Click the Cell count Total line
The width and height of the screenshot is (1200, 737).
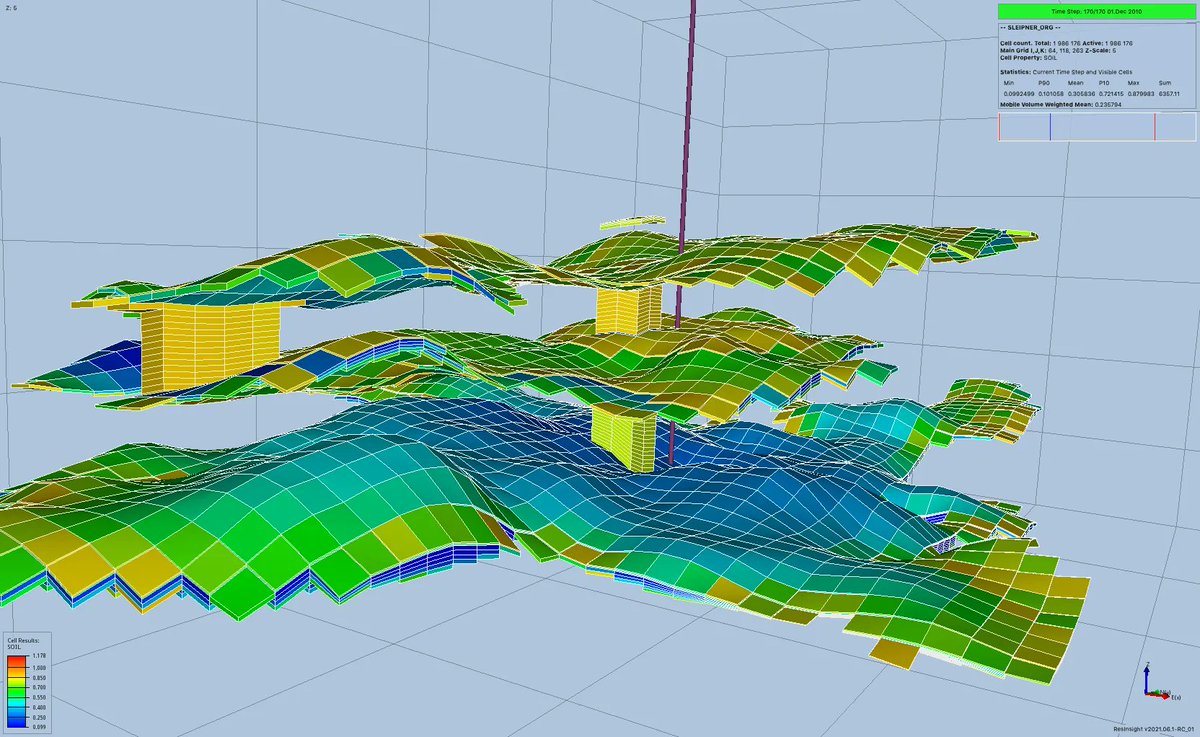(x=1066, y=43)
